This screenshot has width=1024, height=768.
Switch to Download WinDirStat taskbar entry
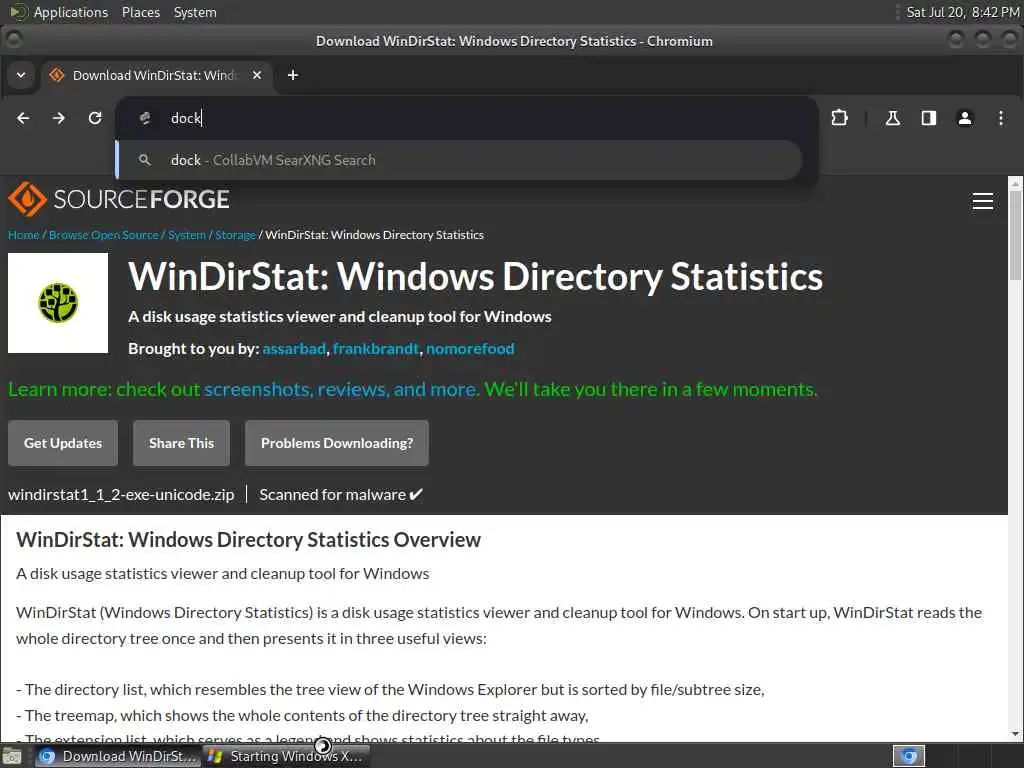click(x=118, y=756)
